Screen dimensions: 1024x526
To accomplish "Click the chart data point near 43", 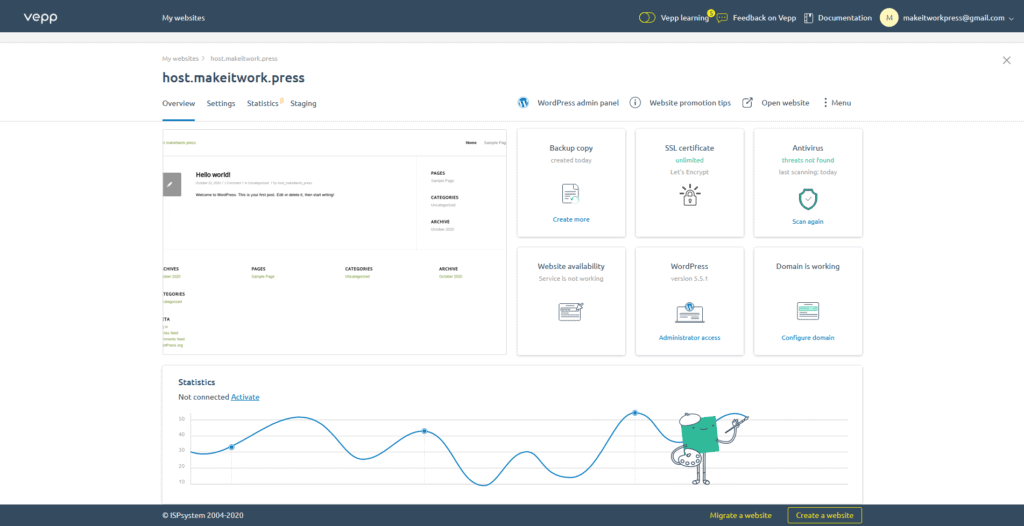I will pos(424,431).
